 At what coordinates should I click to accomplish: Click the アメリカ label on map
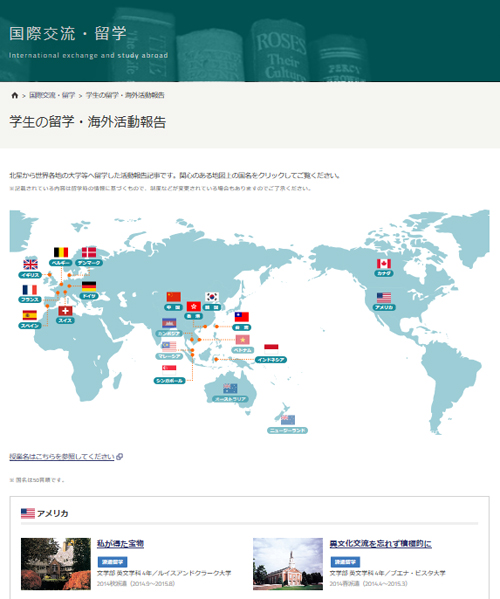click(384, 308)
